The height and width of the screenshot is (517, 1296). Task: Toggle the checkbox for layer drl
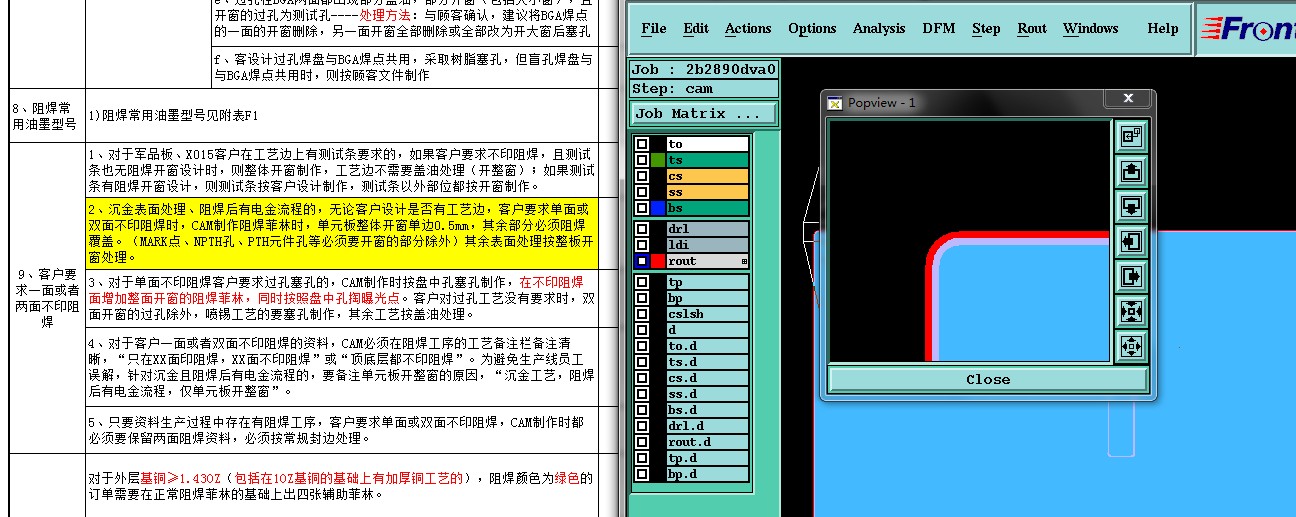click(x=641, y=229)
